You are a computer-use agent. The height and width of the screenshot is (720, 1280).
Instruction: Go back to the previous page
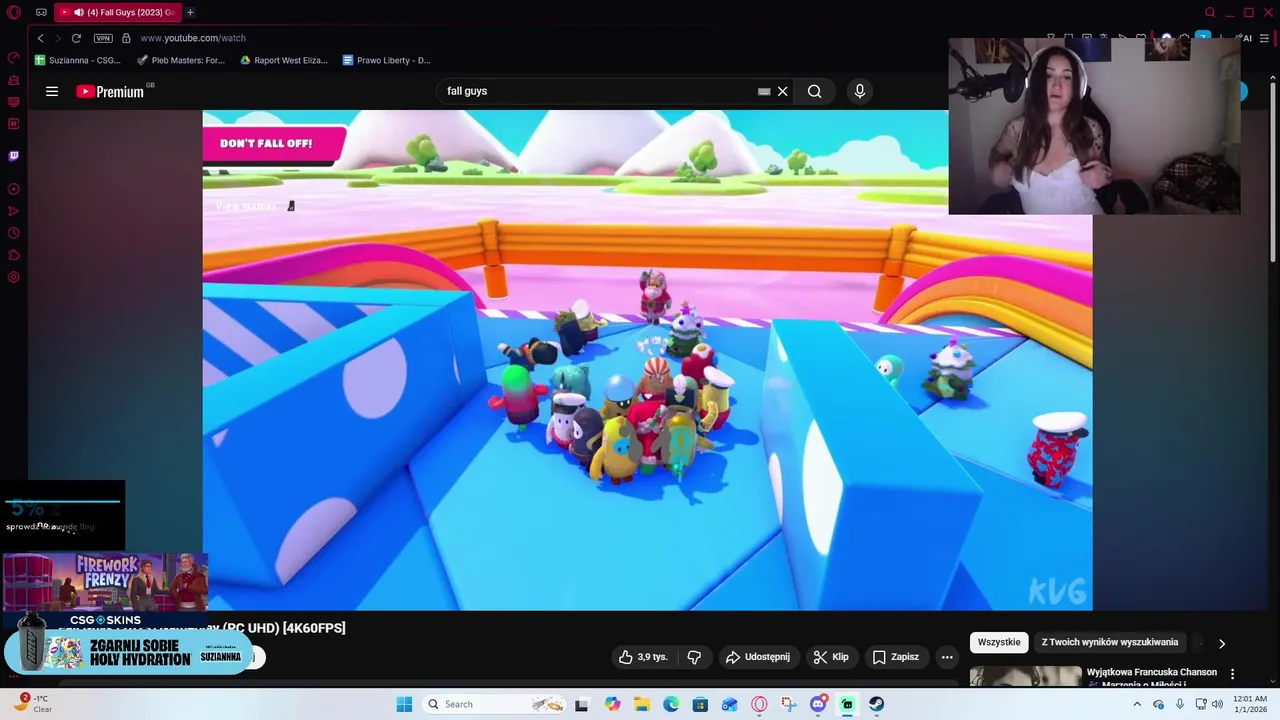[x=40, y=38]
